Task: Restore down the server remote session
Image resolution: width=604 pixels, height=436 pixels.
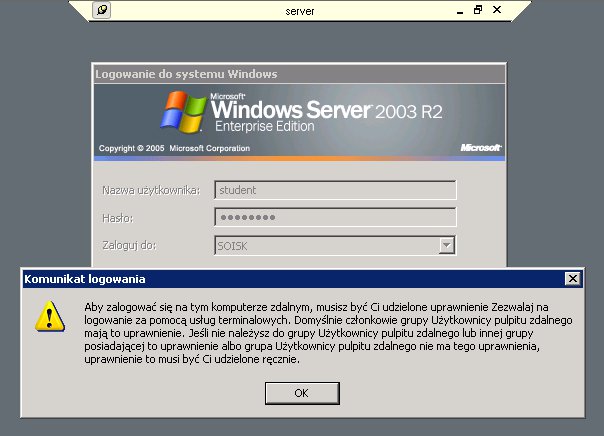Action: (x=478, y=10)
